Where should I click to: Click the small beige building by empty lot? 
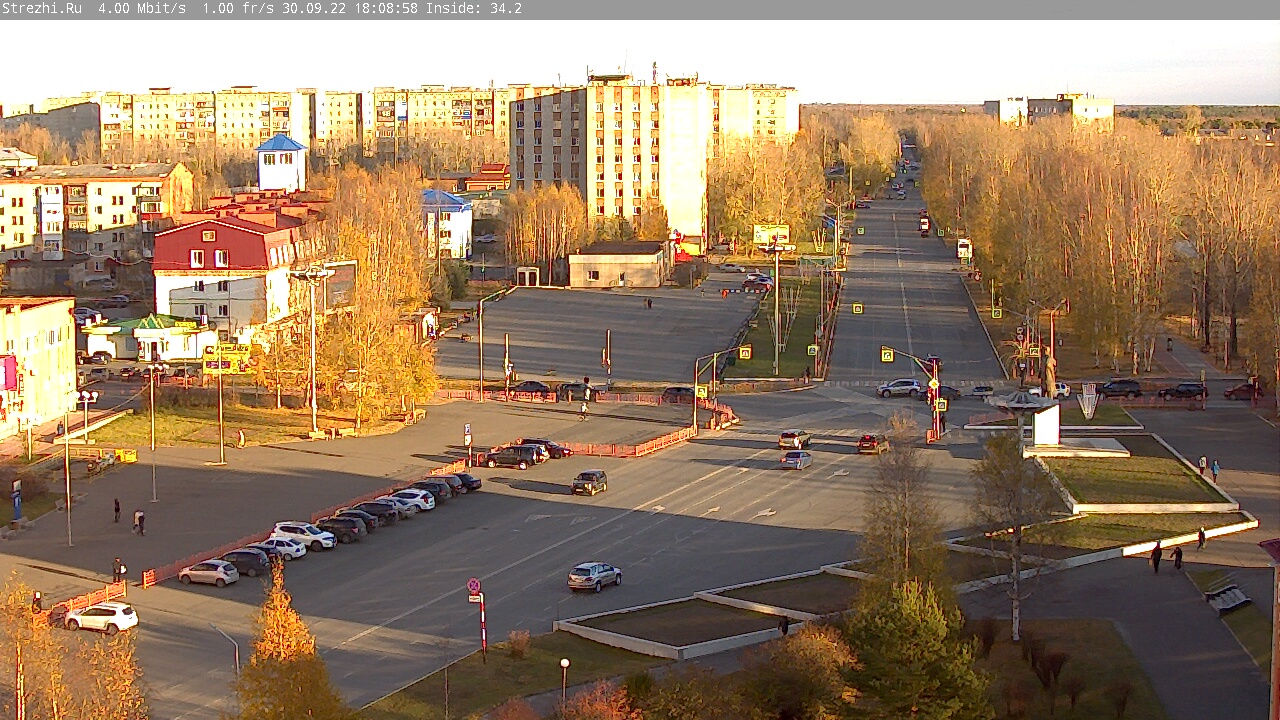(618, 264)
